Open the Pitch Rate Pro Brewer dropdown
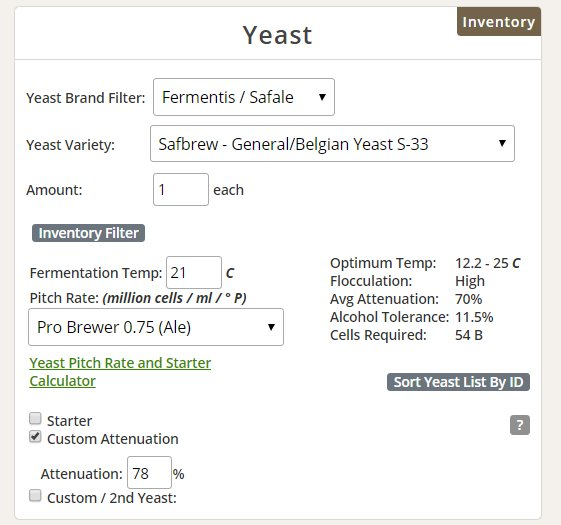This screenshot has height=525, width=561. coord(156,327)
